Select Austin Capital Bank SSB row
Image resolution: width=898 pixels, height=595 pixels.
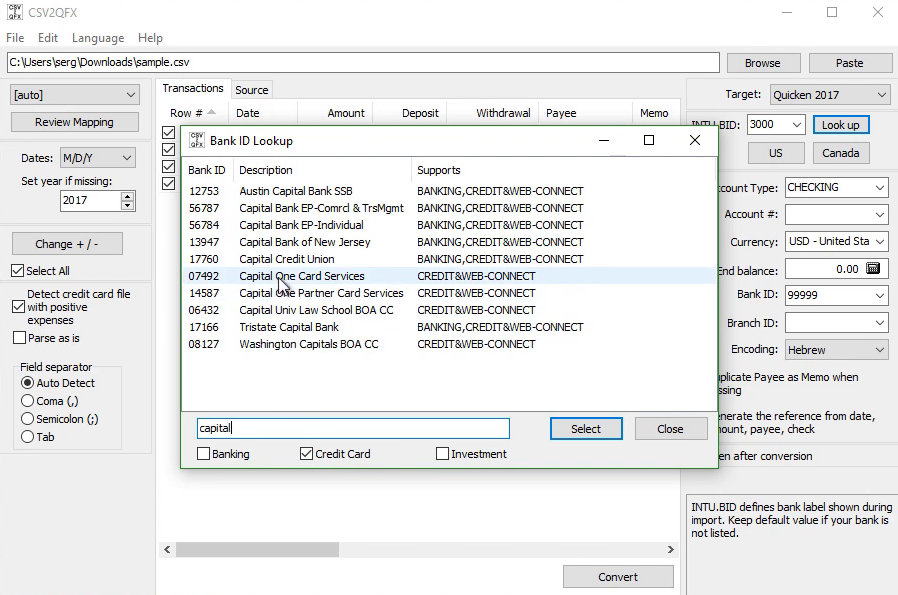(x=449, y=191)
